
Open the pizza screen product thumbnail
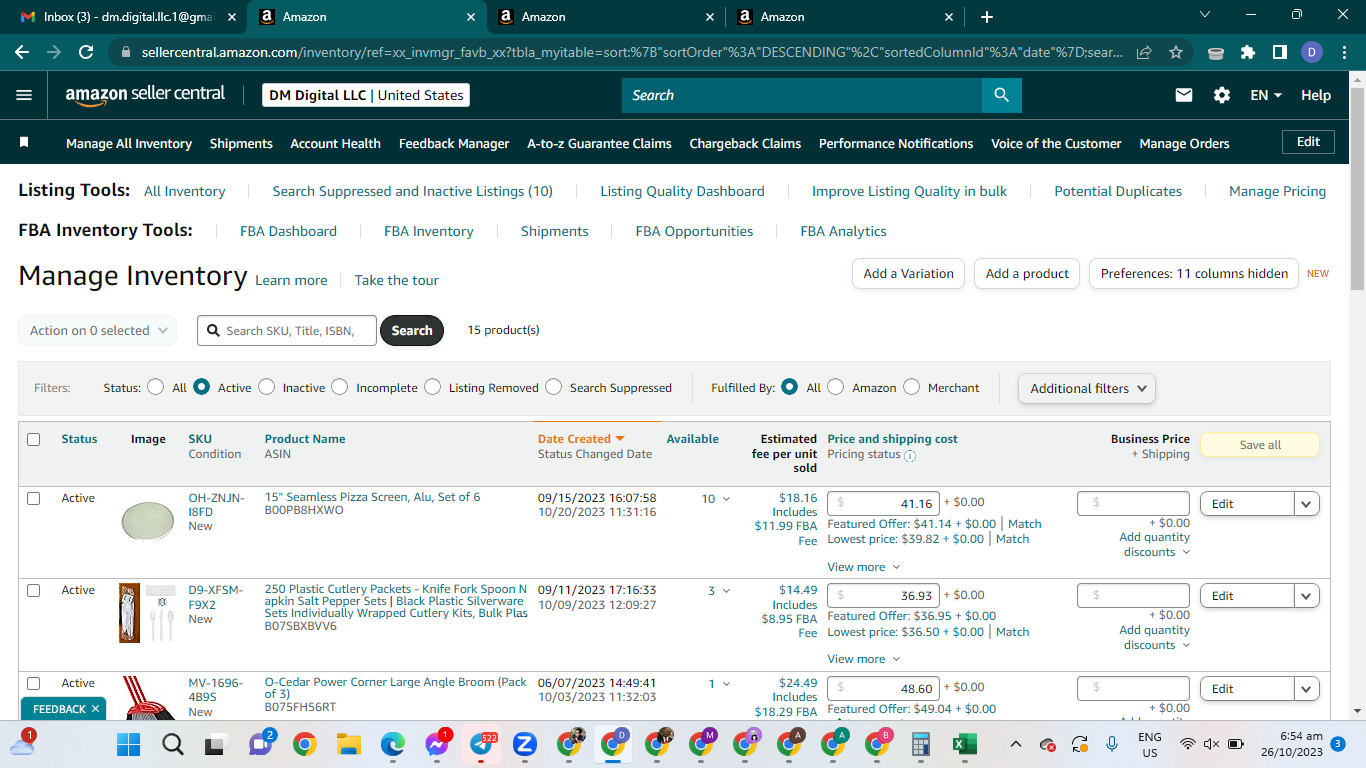tap(147, 520)
